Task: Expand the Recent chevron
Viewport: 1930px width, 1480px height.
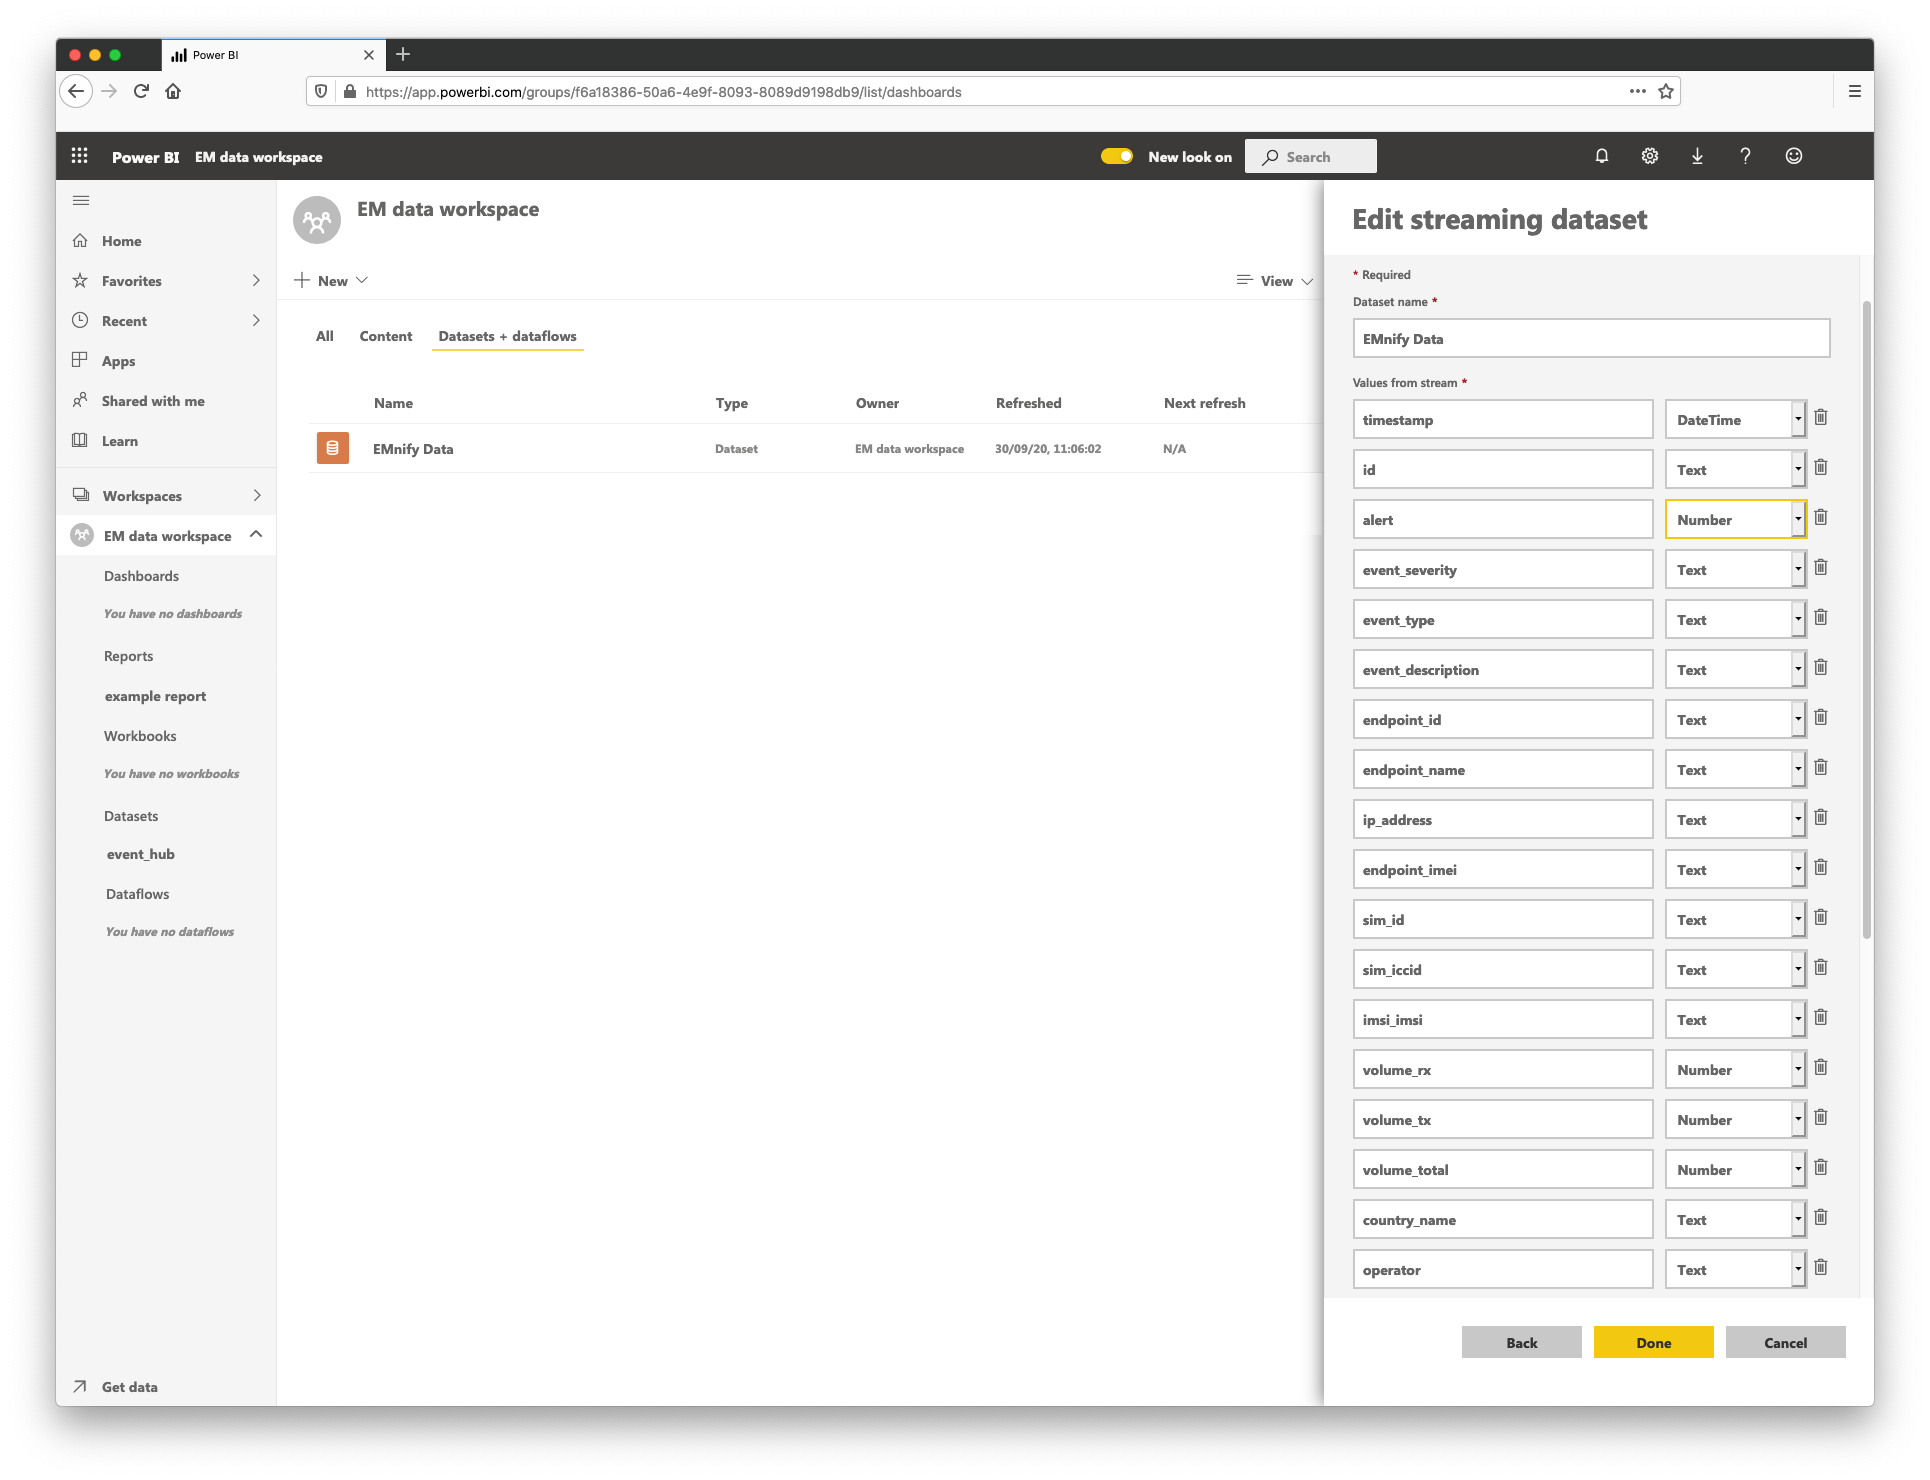Action: (x=256, y=321)
